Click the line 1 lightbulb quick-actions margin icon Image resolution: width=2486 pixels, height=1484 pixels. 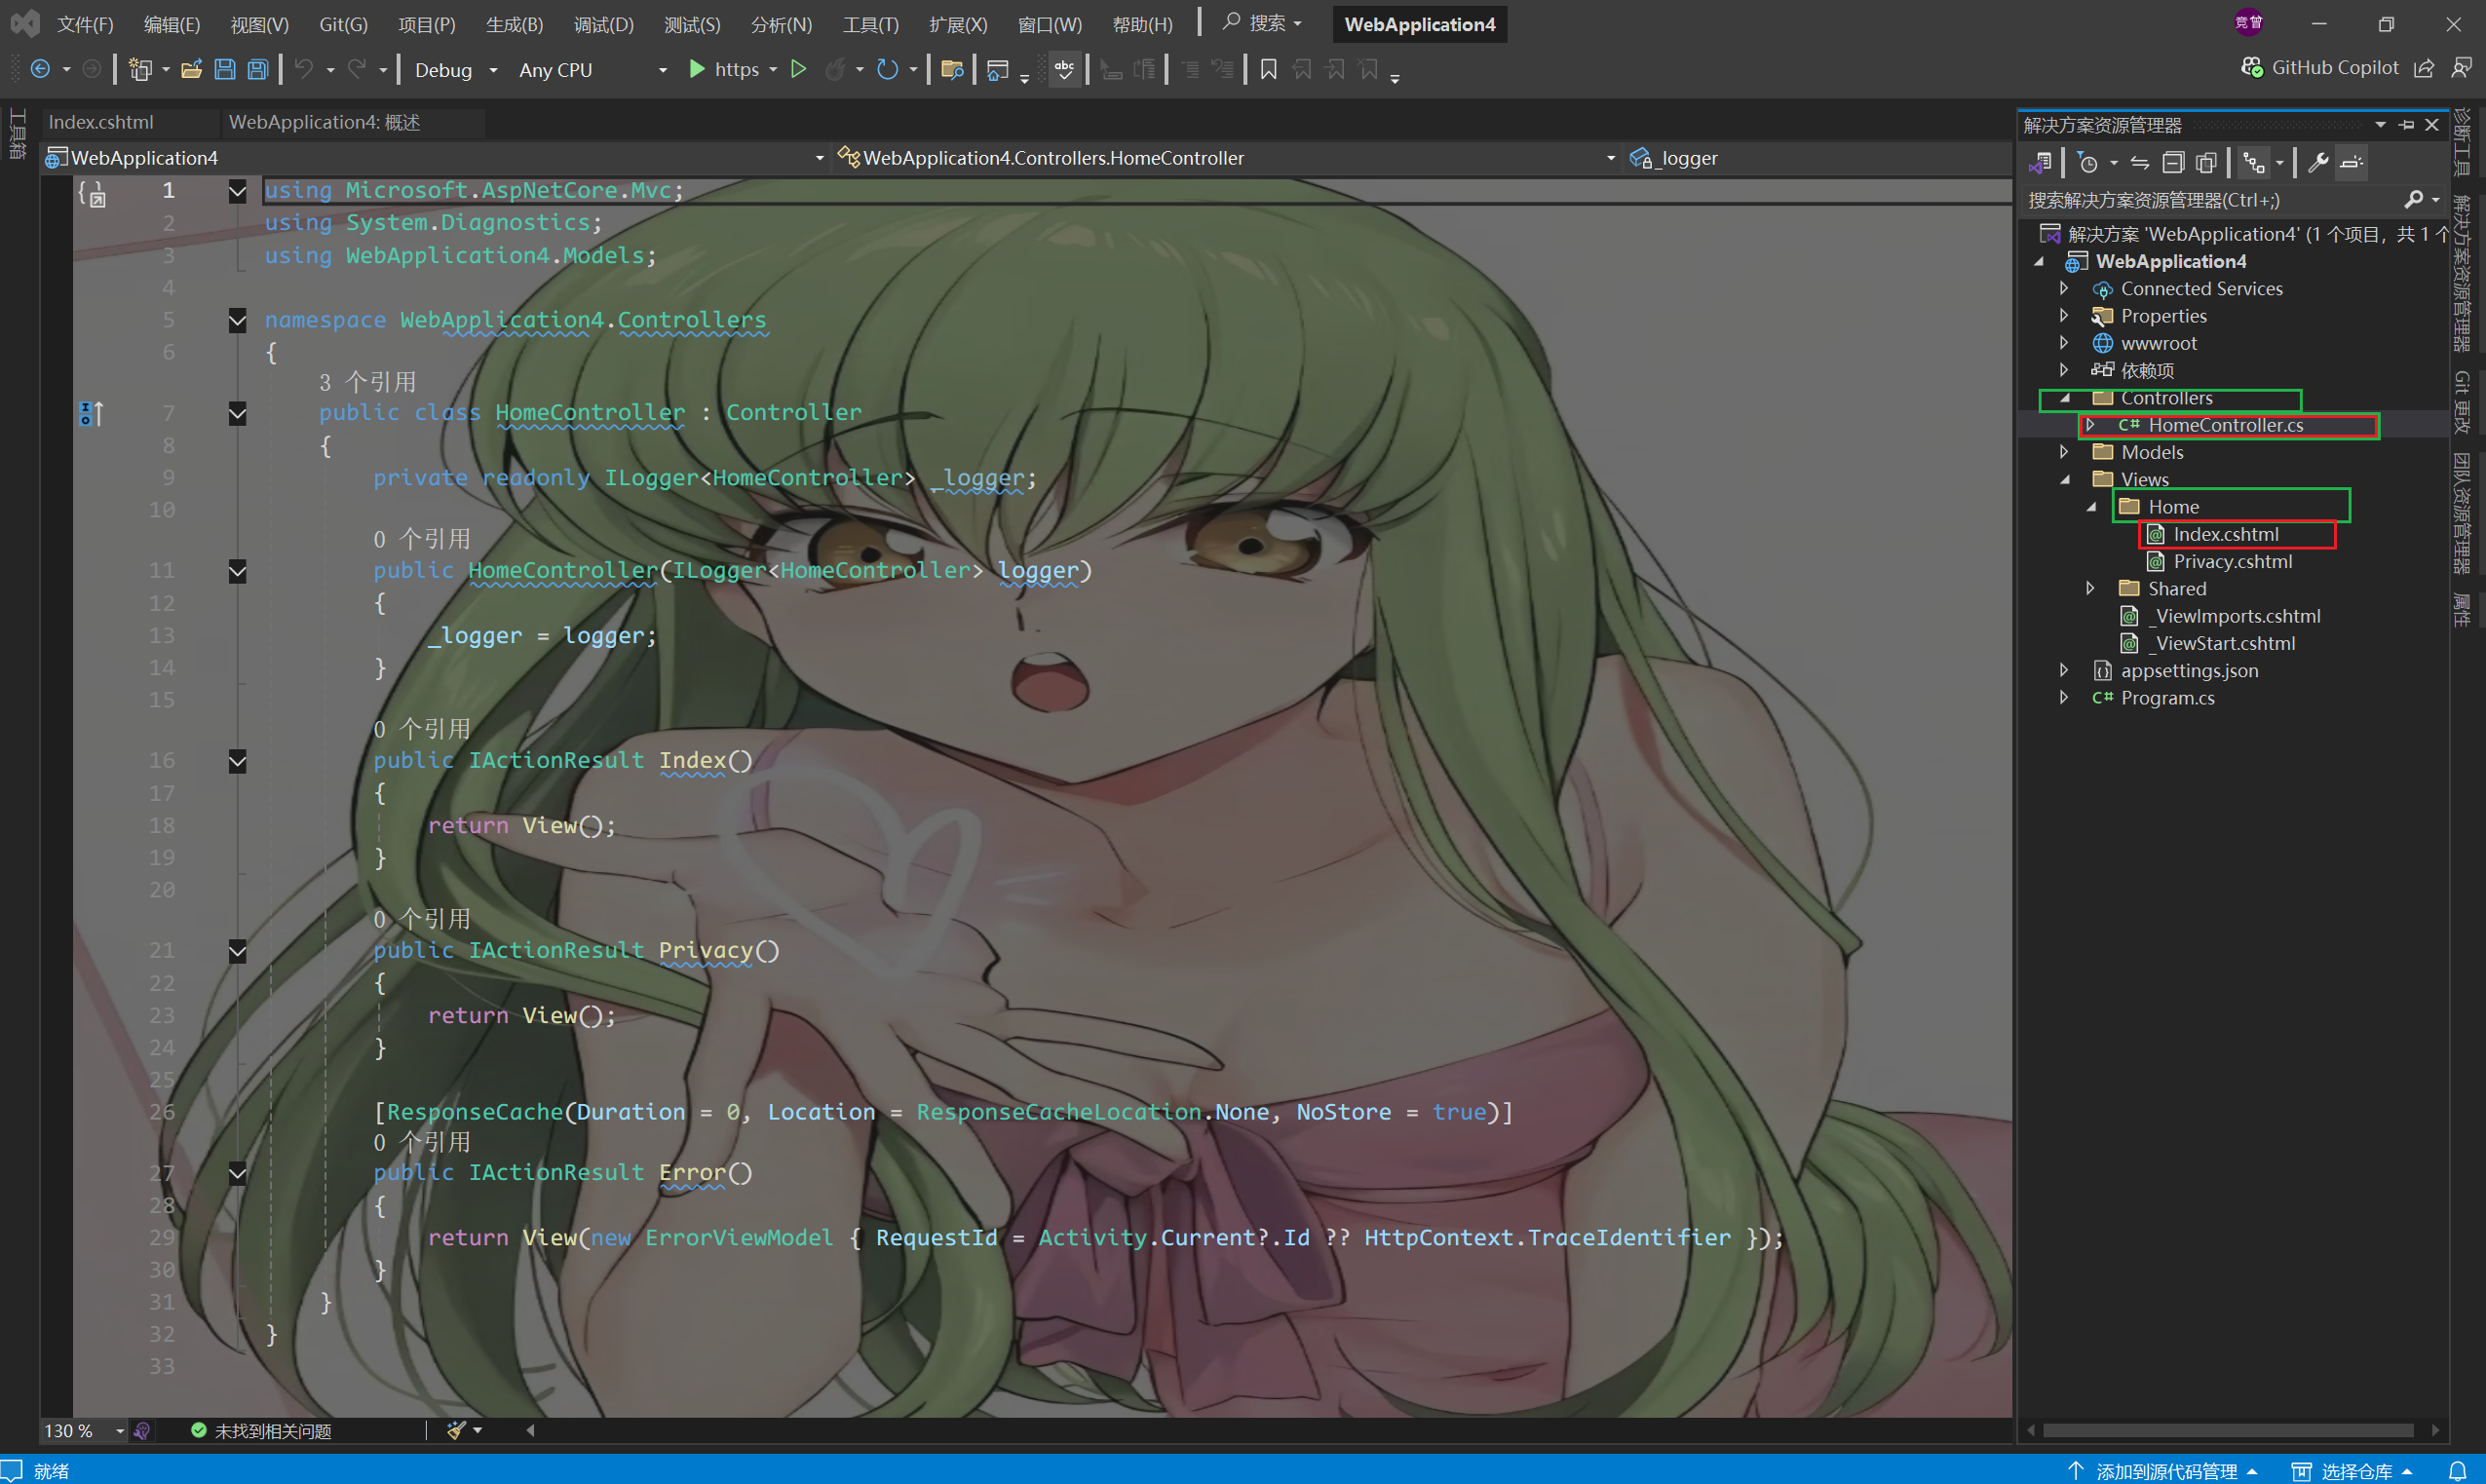pos(92,193)
